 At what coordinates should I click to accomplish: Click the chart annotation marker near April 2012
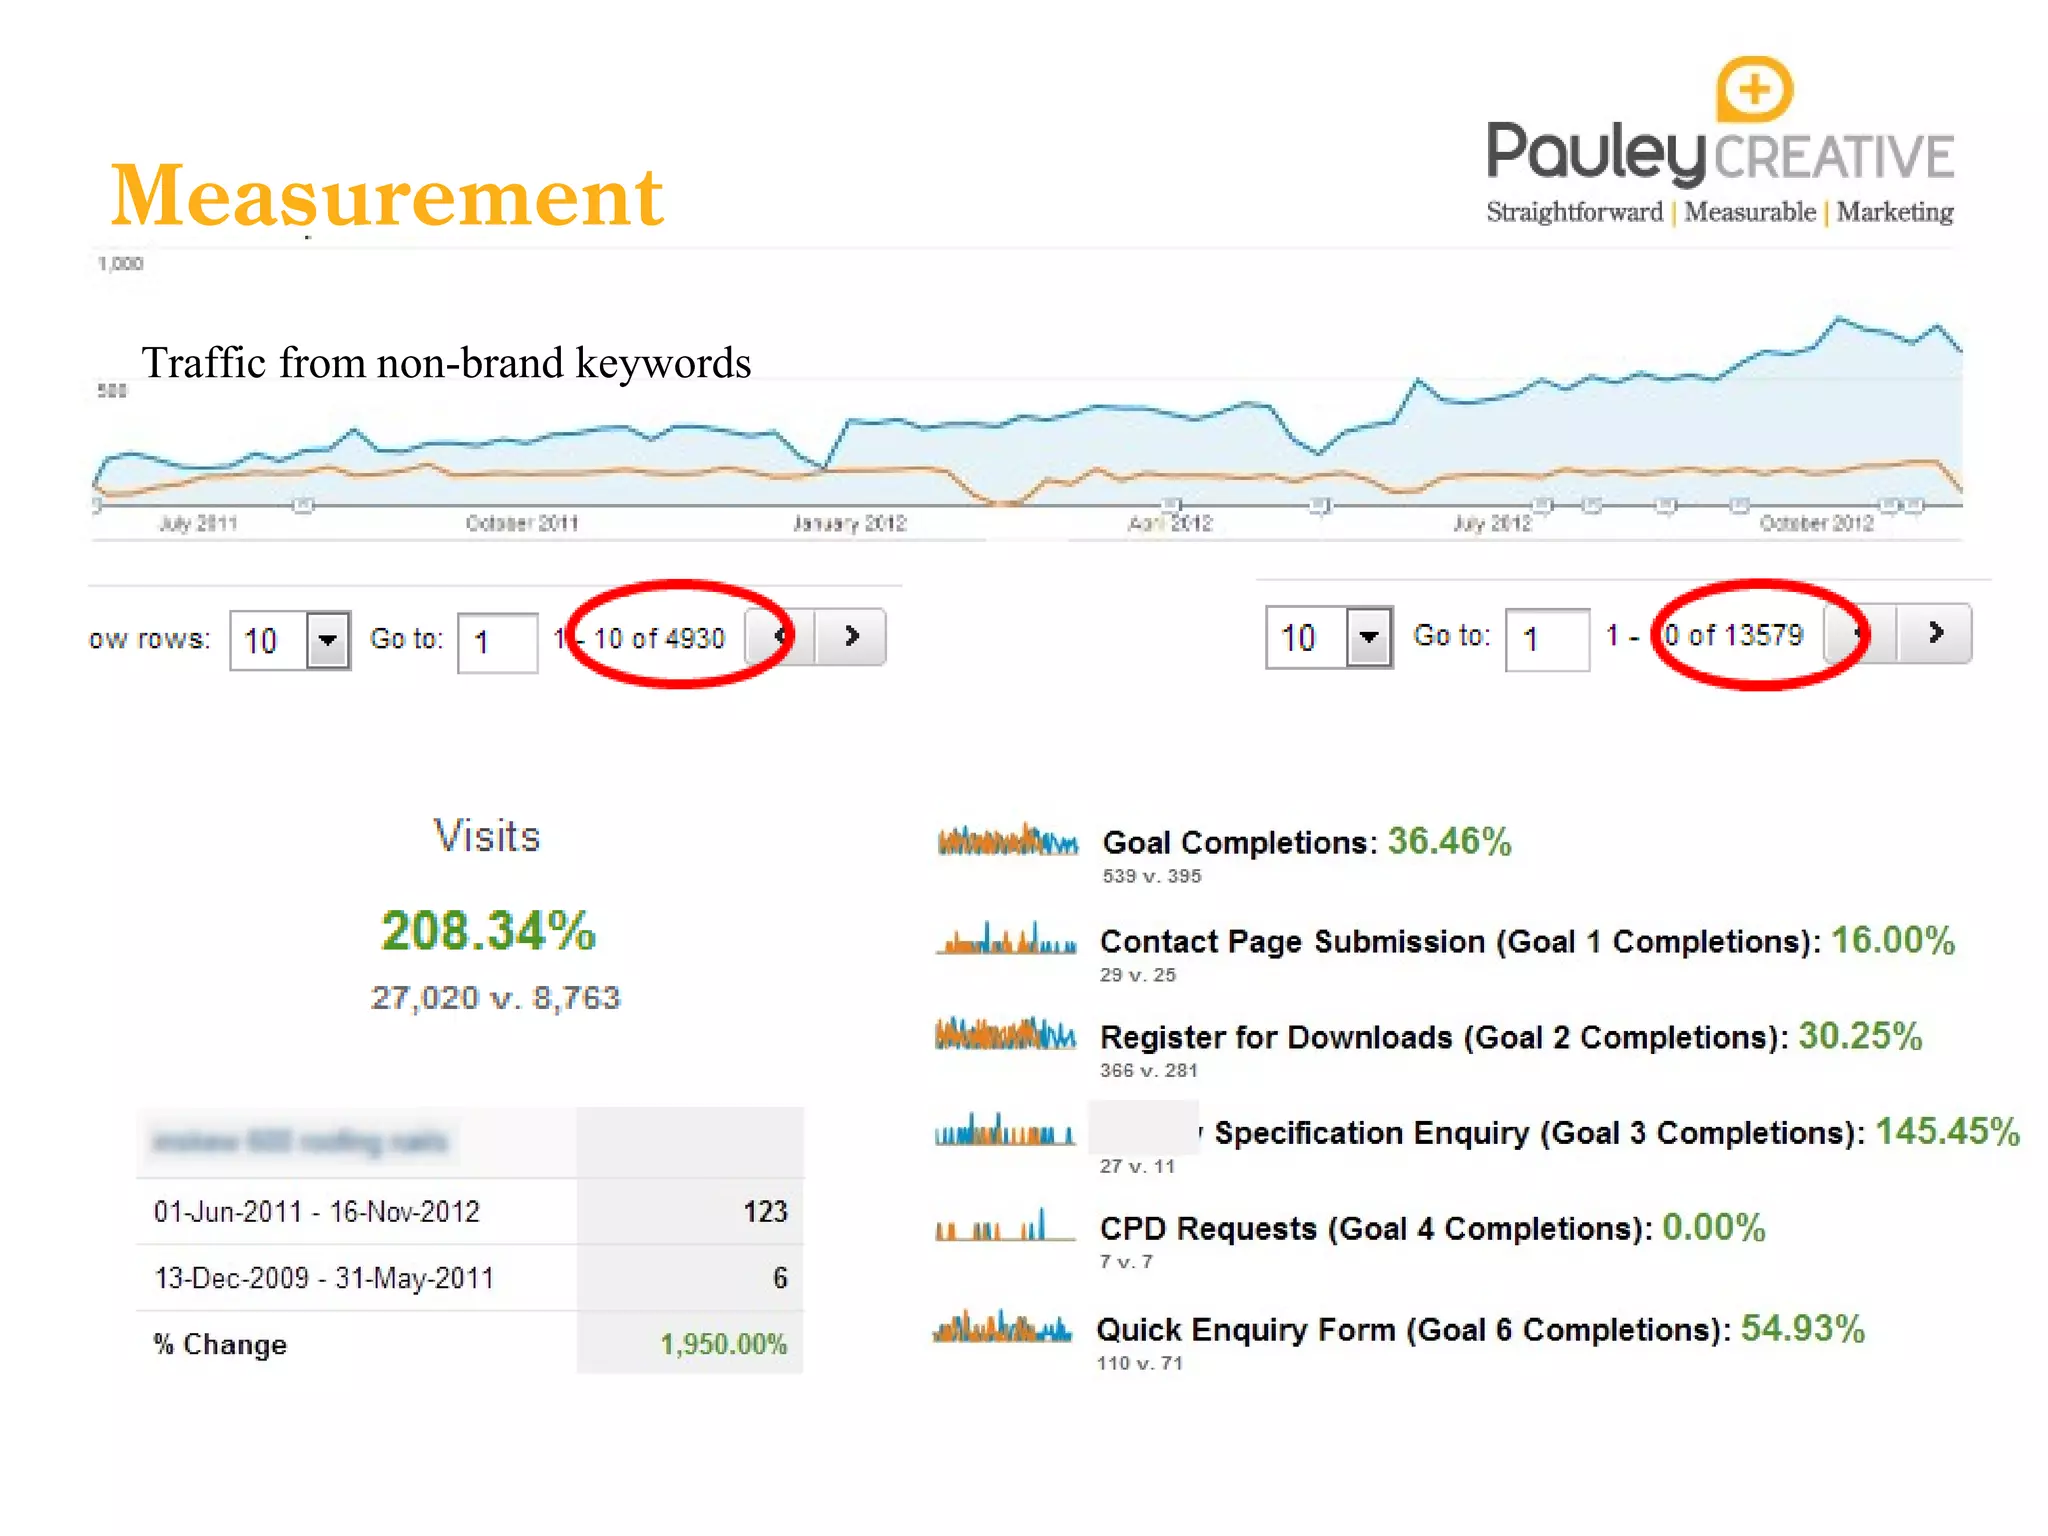point(1171,504)
